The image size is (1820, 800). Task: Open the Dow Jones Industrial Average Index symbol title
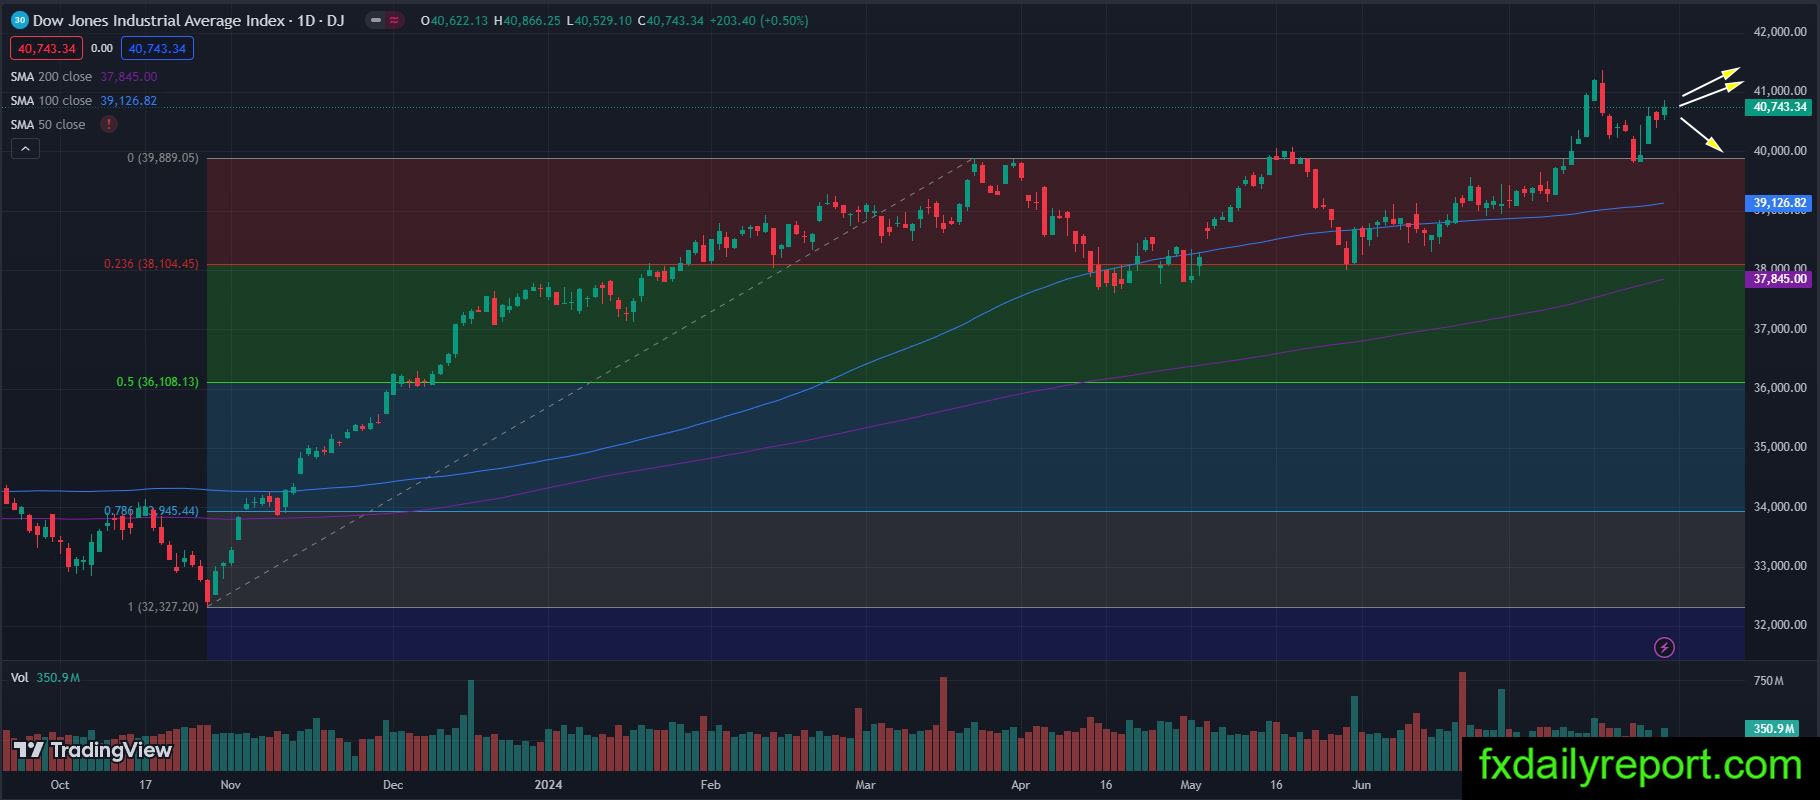[x=189, y=20]
